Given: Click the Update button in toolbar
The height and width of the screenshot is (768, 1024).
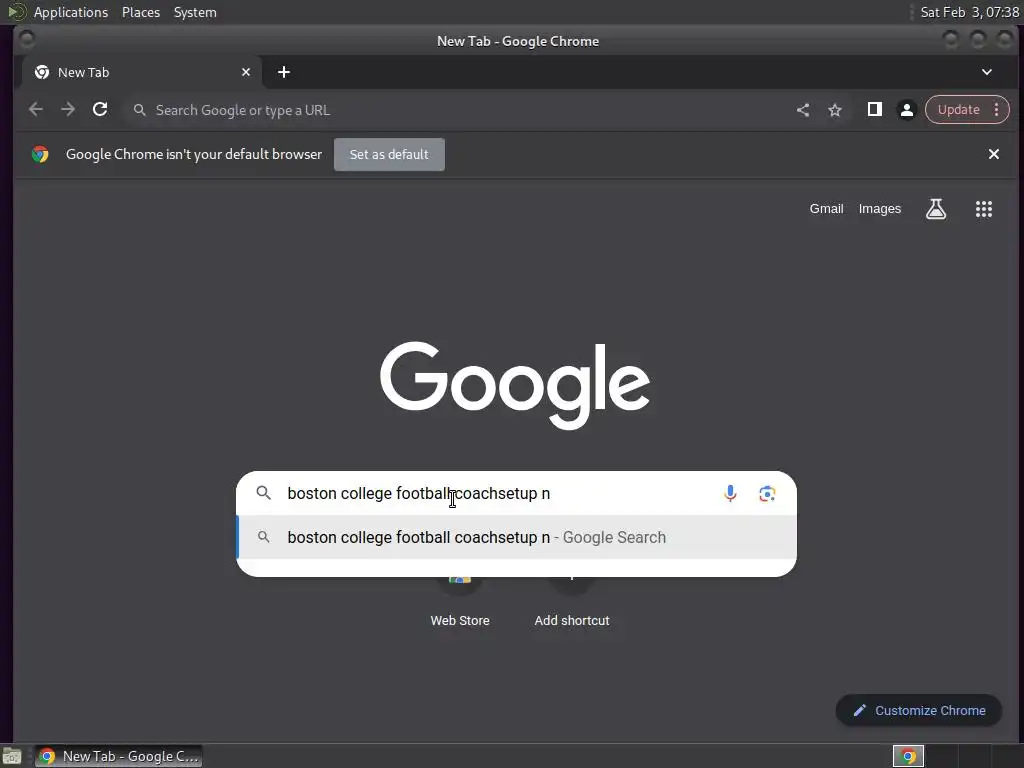Looking at the screenshot, I should [958, 110].
